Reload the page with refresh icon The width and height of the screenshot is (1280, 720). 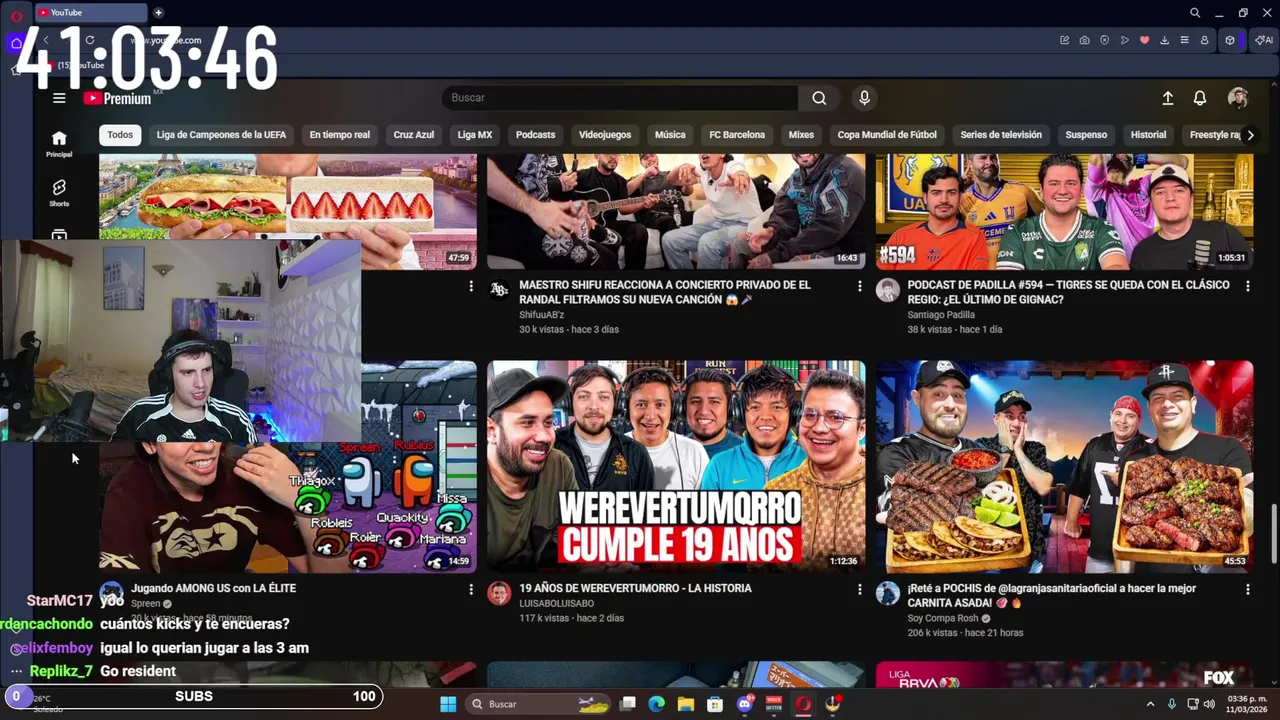point(90,40)
